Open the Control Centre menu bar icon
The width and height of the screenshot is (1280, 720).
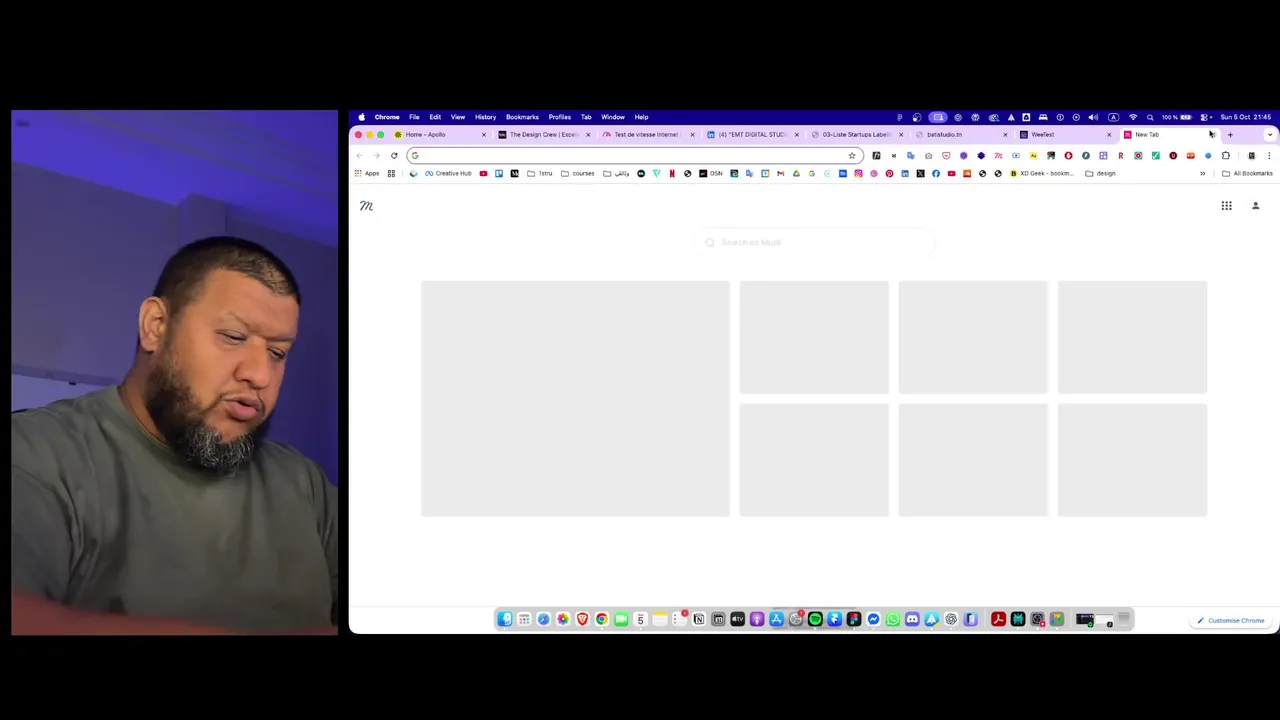pyautogui.click(x=1204, y=117)
